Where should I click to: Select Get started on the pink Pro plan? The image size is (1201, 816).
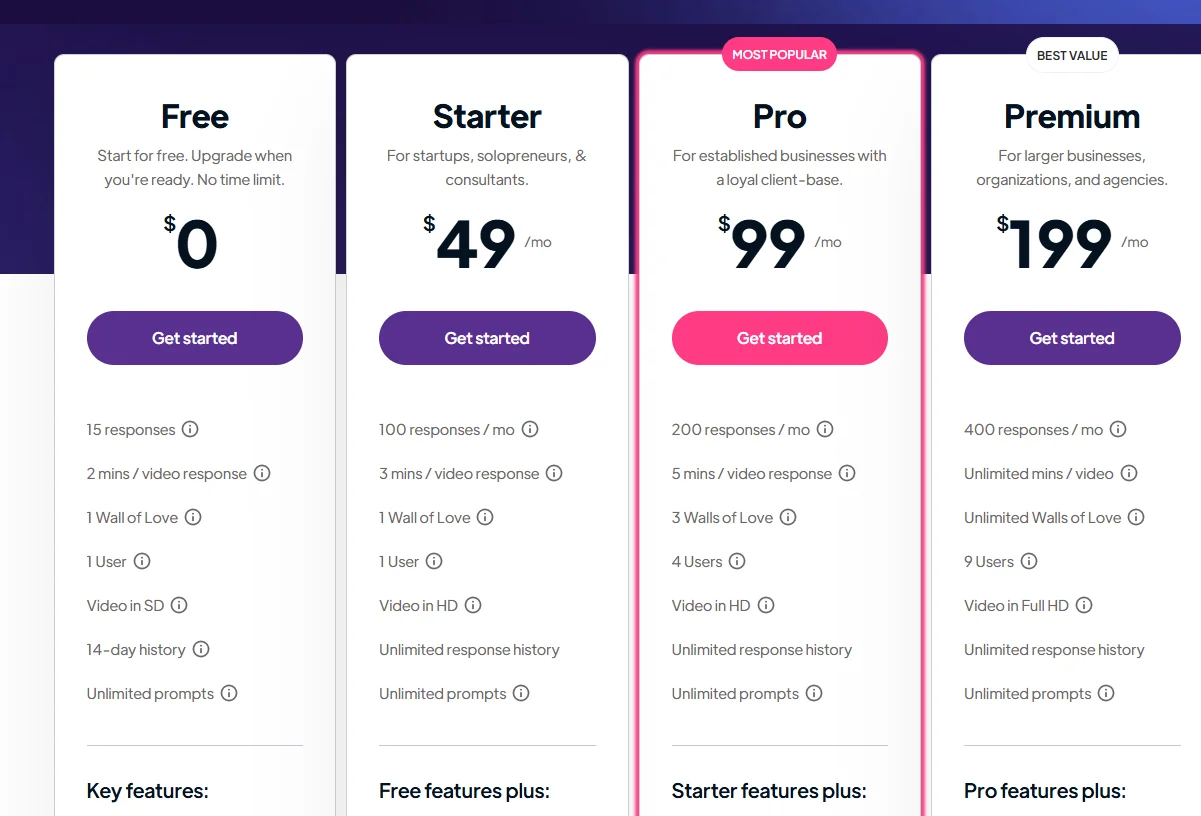coord(779,338)
